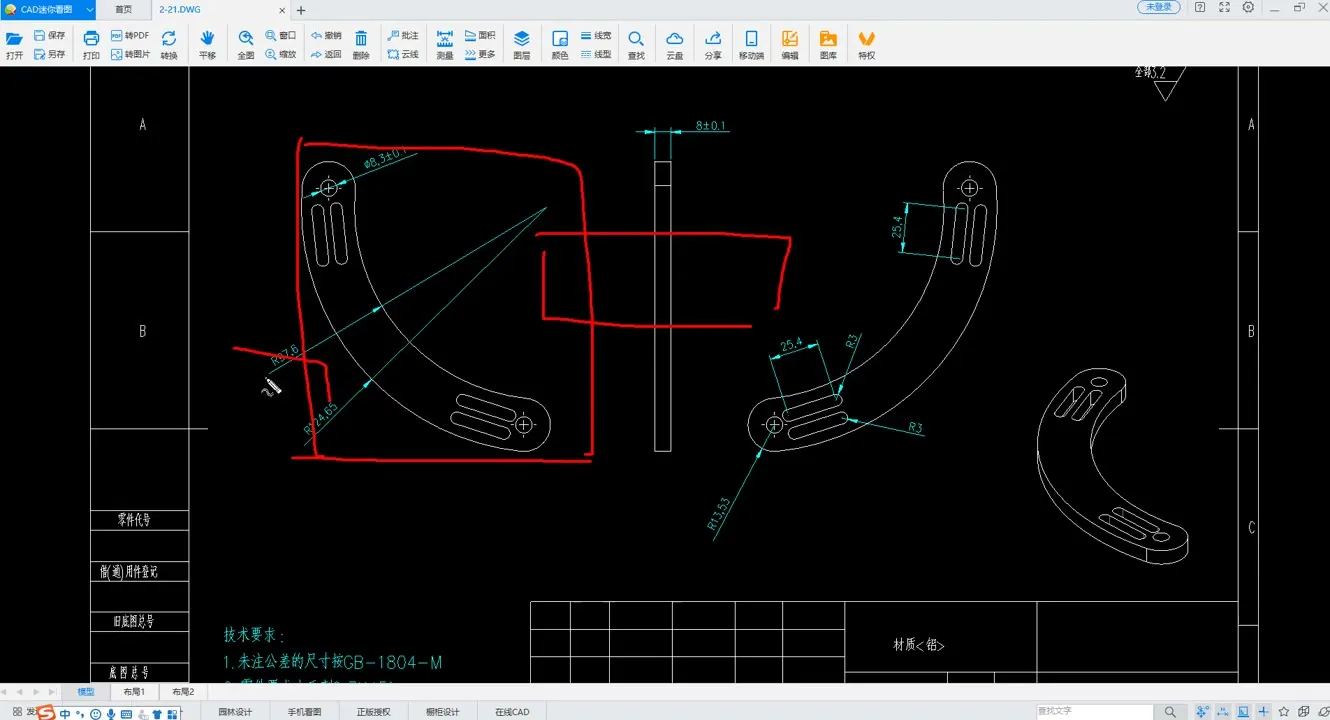Switch to the 首页 (Home) tab

pos(123,9)
